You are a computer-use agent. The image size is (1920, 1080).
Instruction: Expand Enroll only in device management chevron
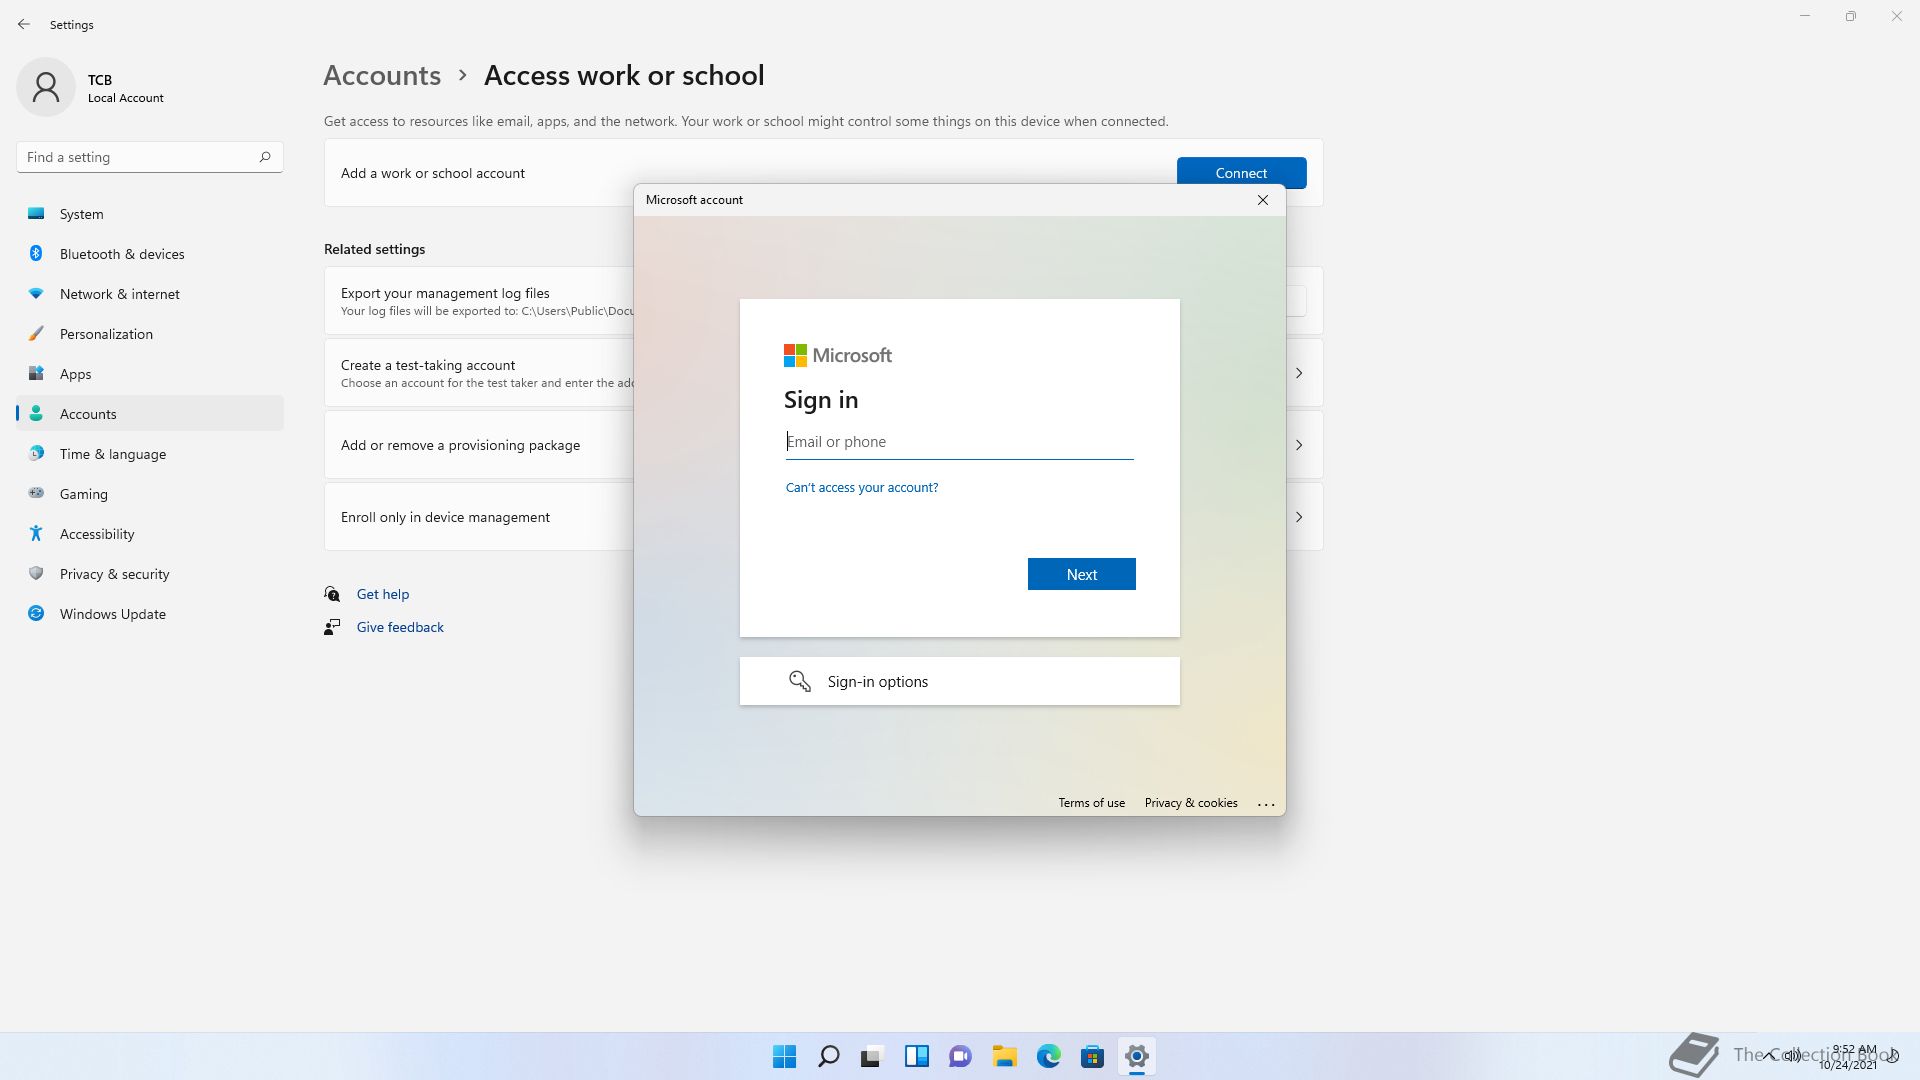[x=1299, y=517]
